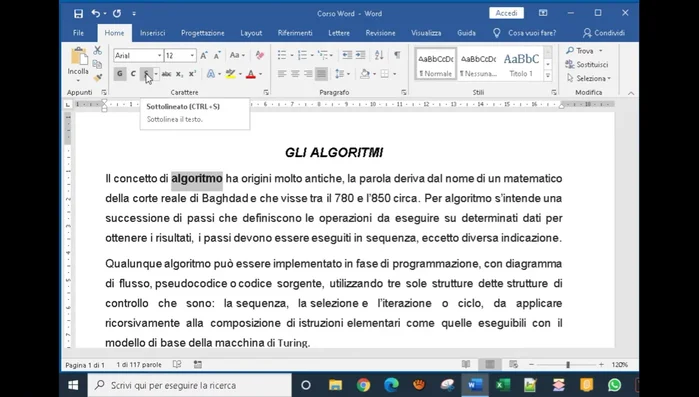Align text right
This screenshot has height=397, width=699.
[x=308, y=74]
